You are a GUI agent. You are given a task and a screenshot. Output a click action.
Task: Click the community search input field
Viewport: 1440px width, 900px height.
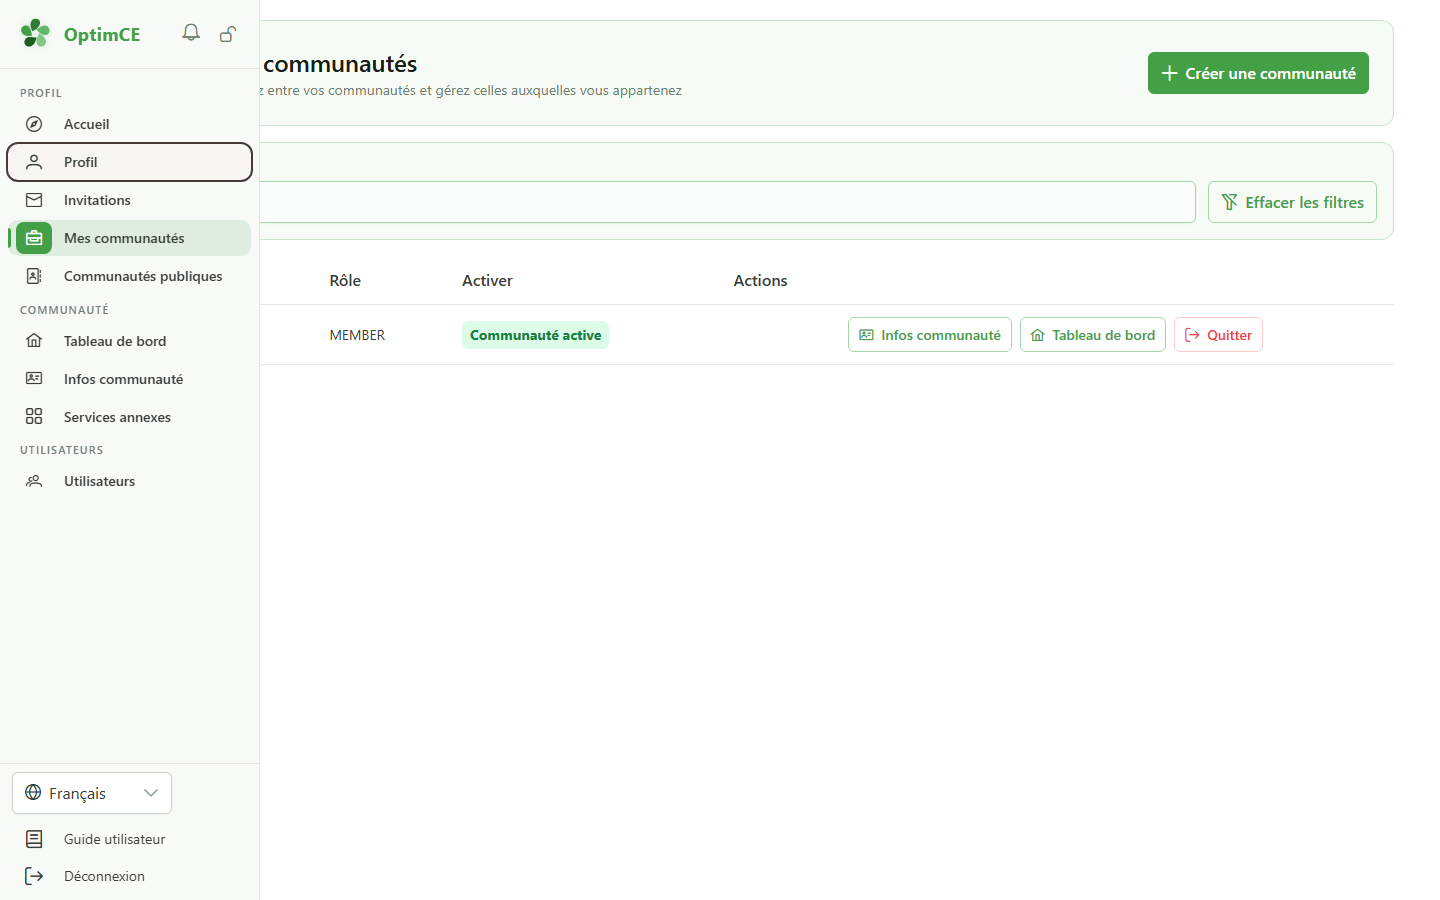click(x=727, y=202)
